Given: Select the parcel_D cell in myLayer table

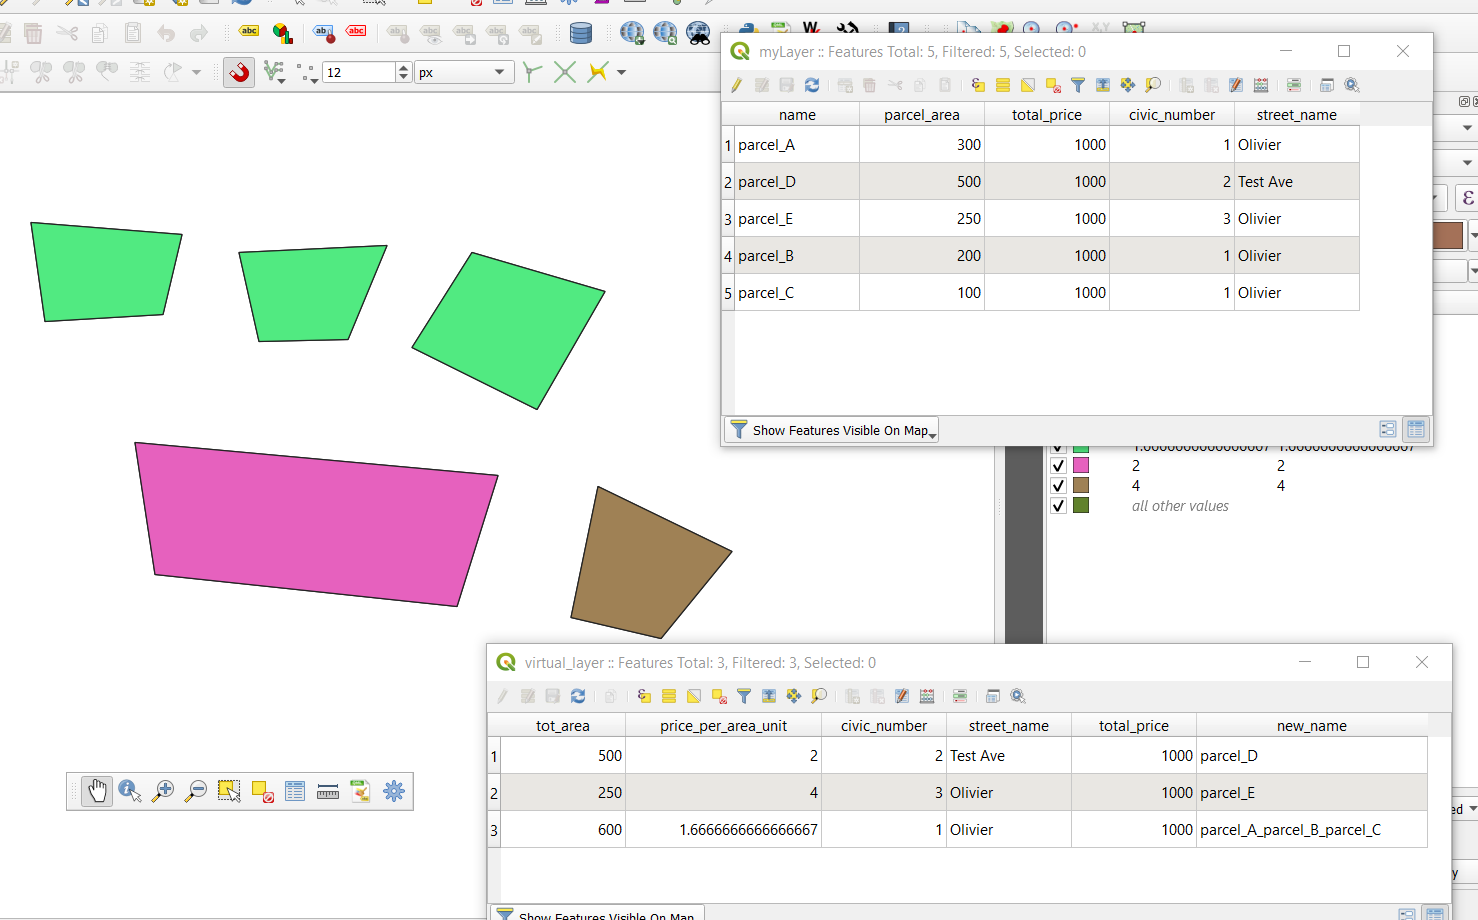Looking at the screenshot, I should point(797,182).
